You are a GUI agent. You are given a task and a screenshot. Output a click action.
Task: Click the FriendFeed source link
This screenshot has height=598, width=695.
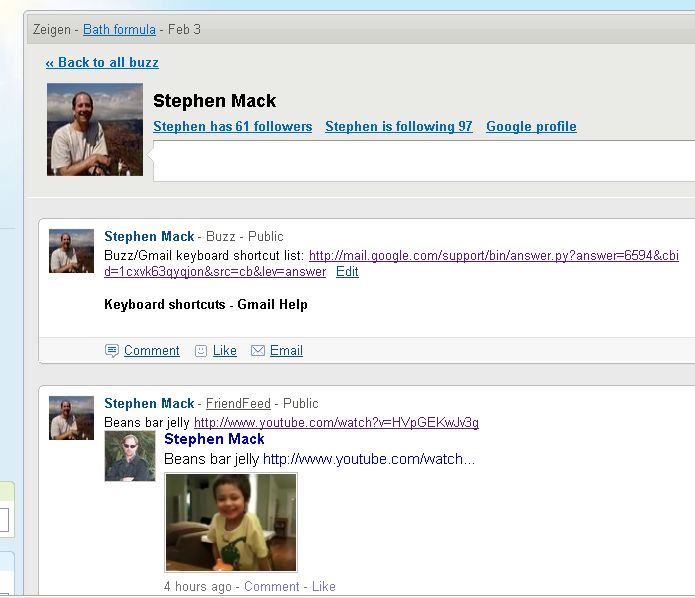tap(238, 404)
